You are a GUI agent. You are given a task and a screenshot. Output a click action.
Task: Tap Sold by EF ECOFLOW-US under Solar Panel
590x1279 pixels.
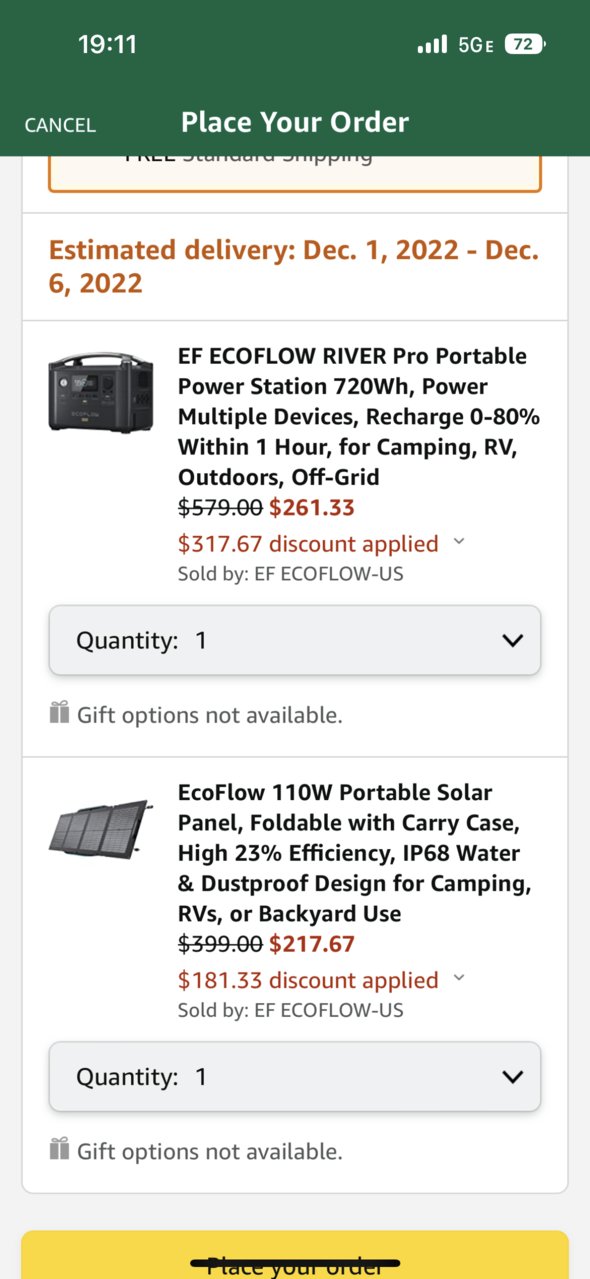(x=291, y=1010)
